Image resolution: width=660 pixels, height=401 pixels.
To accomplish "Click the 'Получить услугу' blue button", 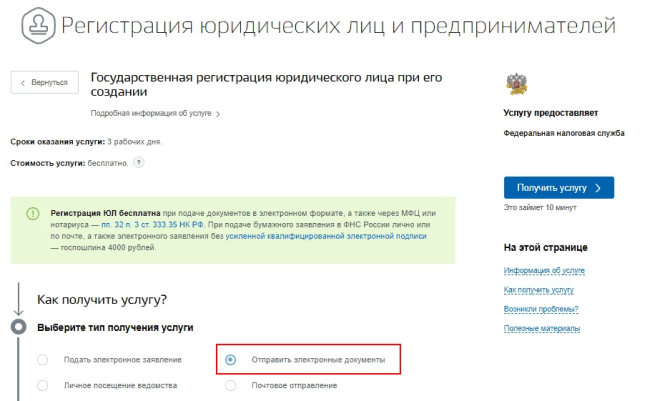I will pos(559,188).
